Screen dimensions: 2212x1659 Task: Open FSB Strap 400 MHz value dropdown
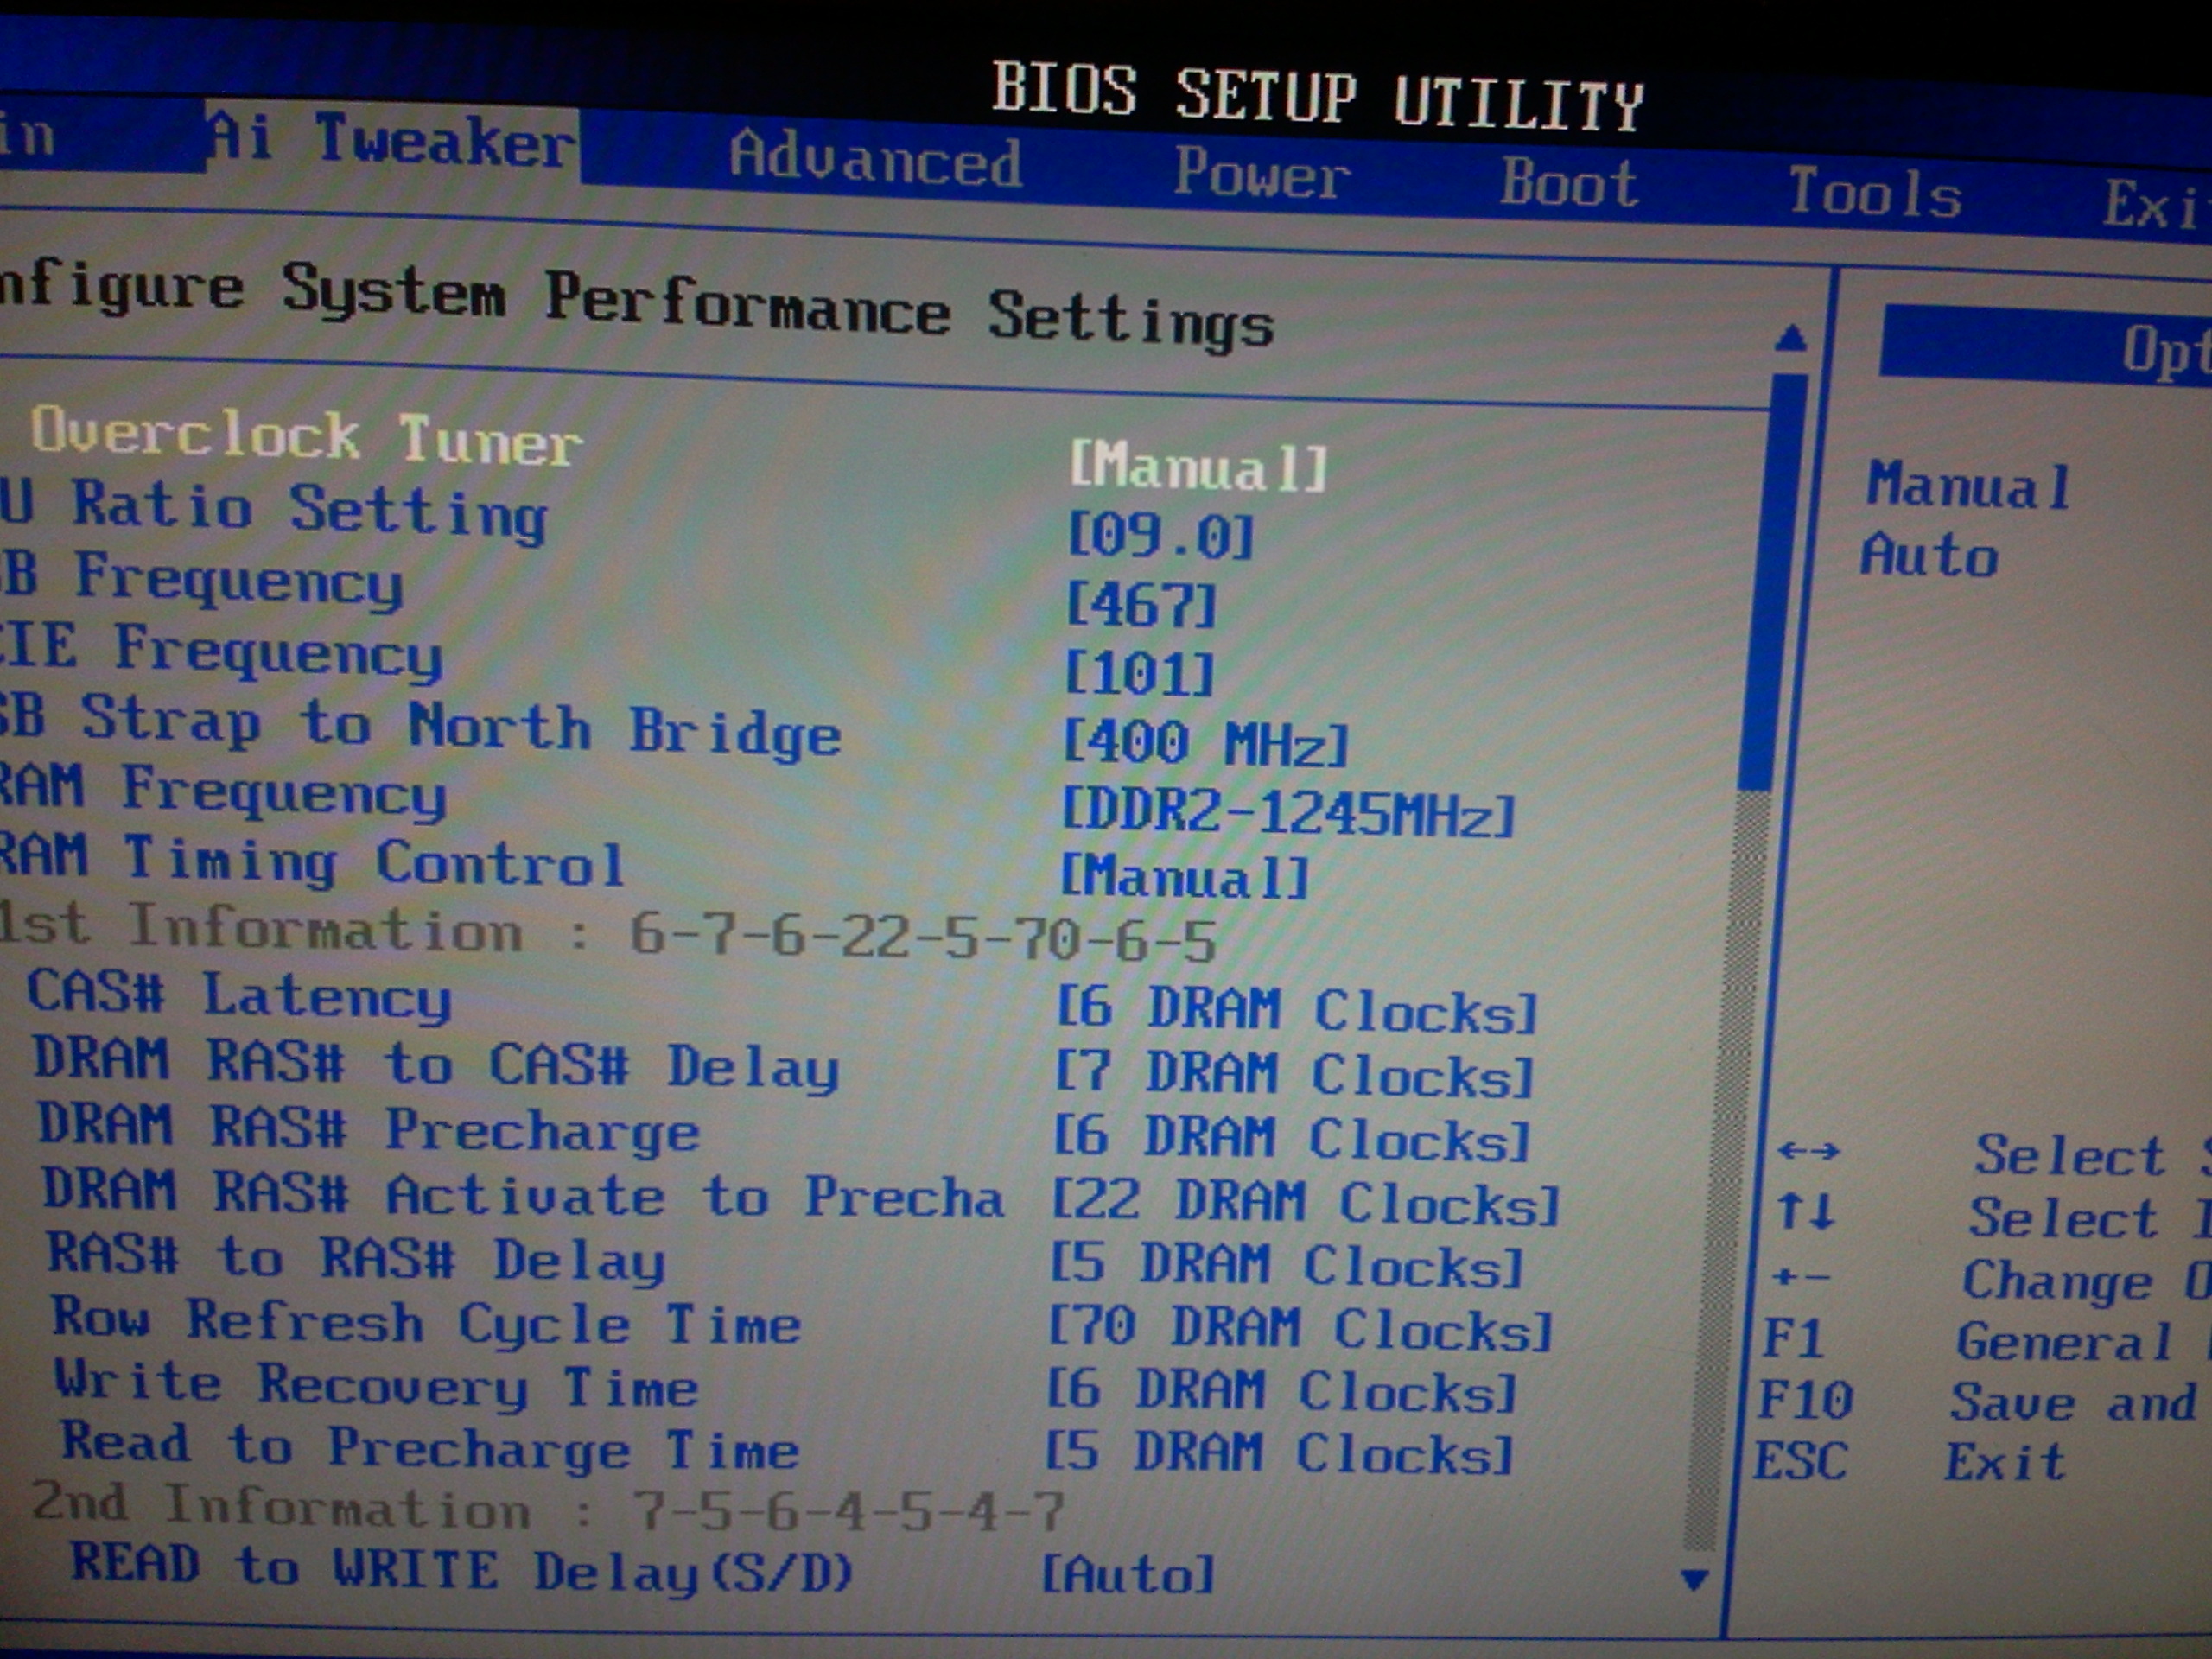coord(1205,743)
